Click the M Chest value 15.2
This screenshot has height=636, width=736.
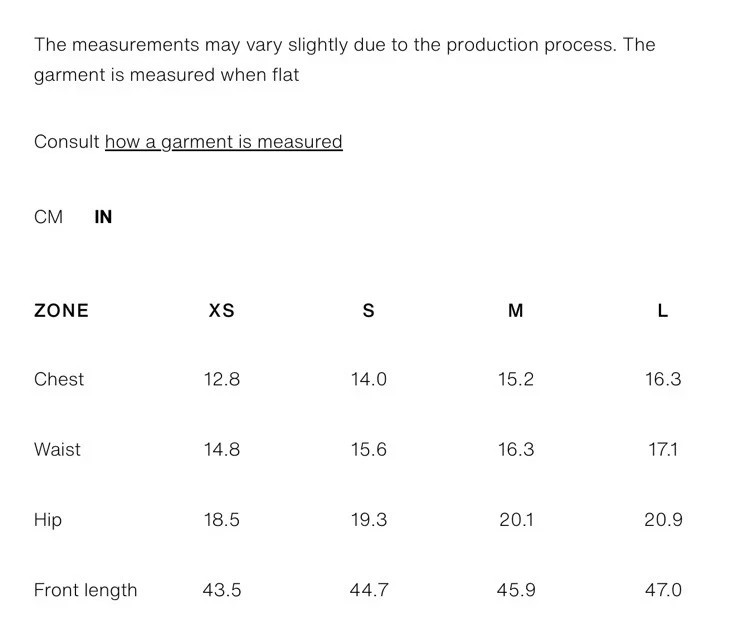(515, 379)
